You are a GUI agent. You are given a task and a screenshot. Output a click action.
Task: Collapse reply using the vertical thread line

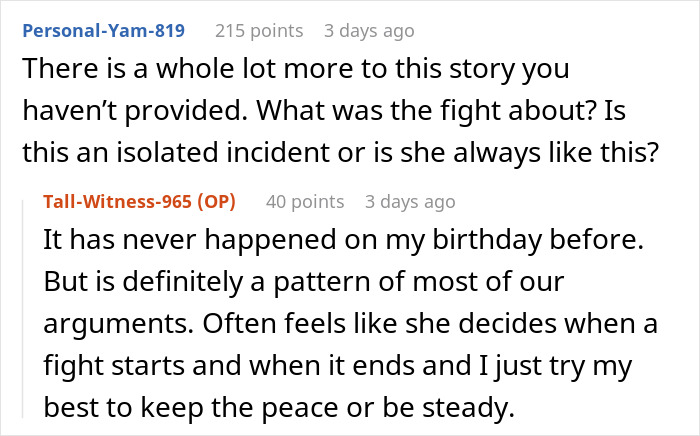click(23, 309)
